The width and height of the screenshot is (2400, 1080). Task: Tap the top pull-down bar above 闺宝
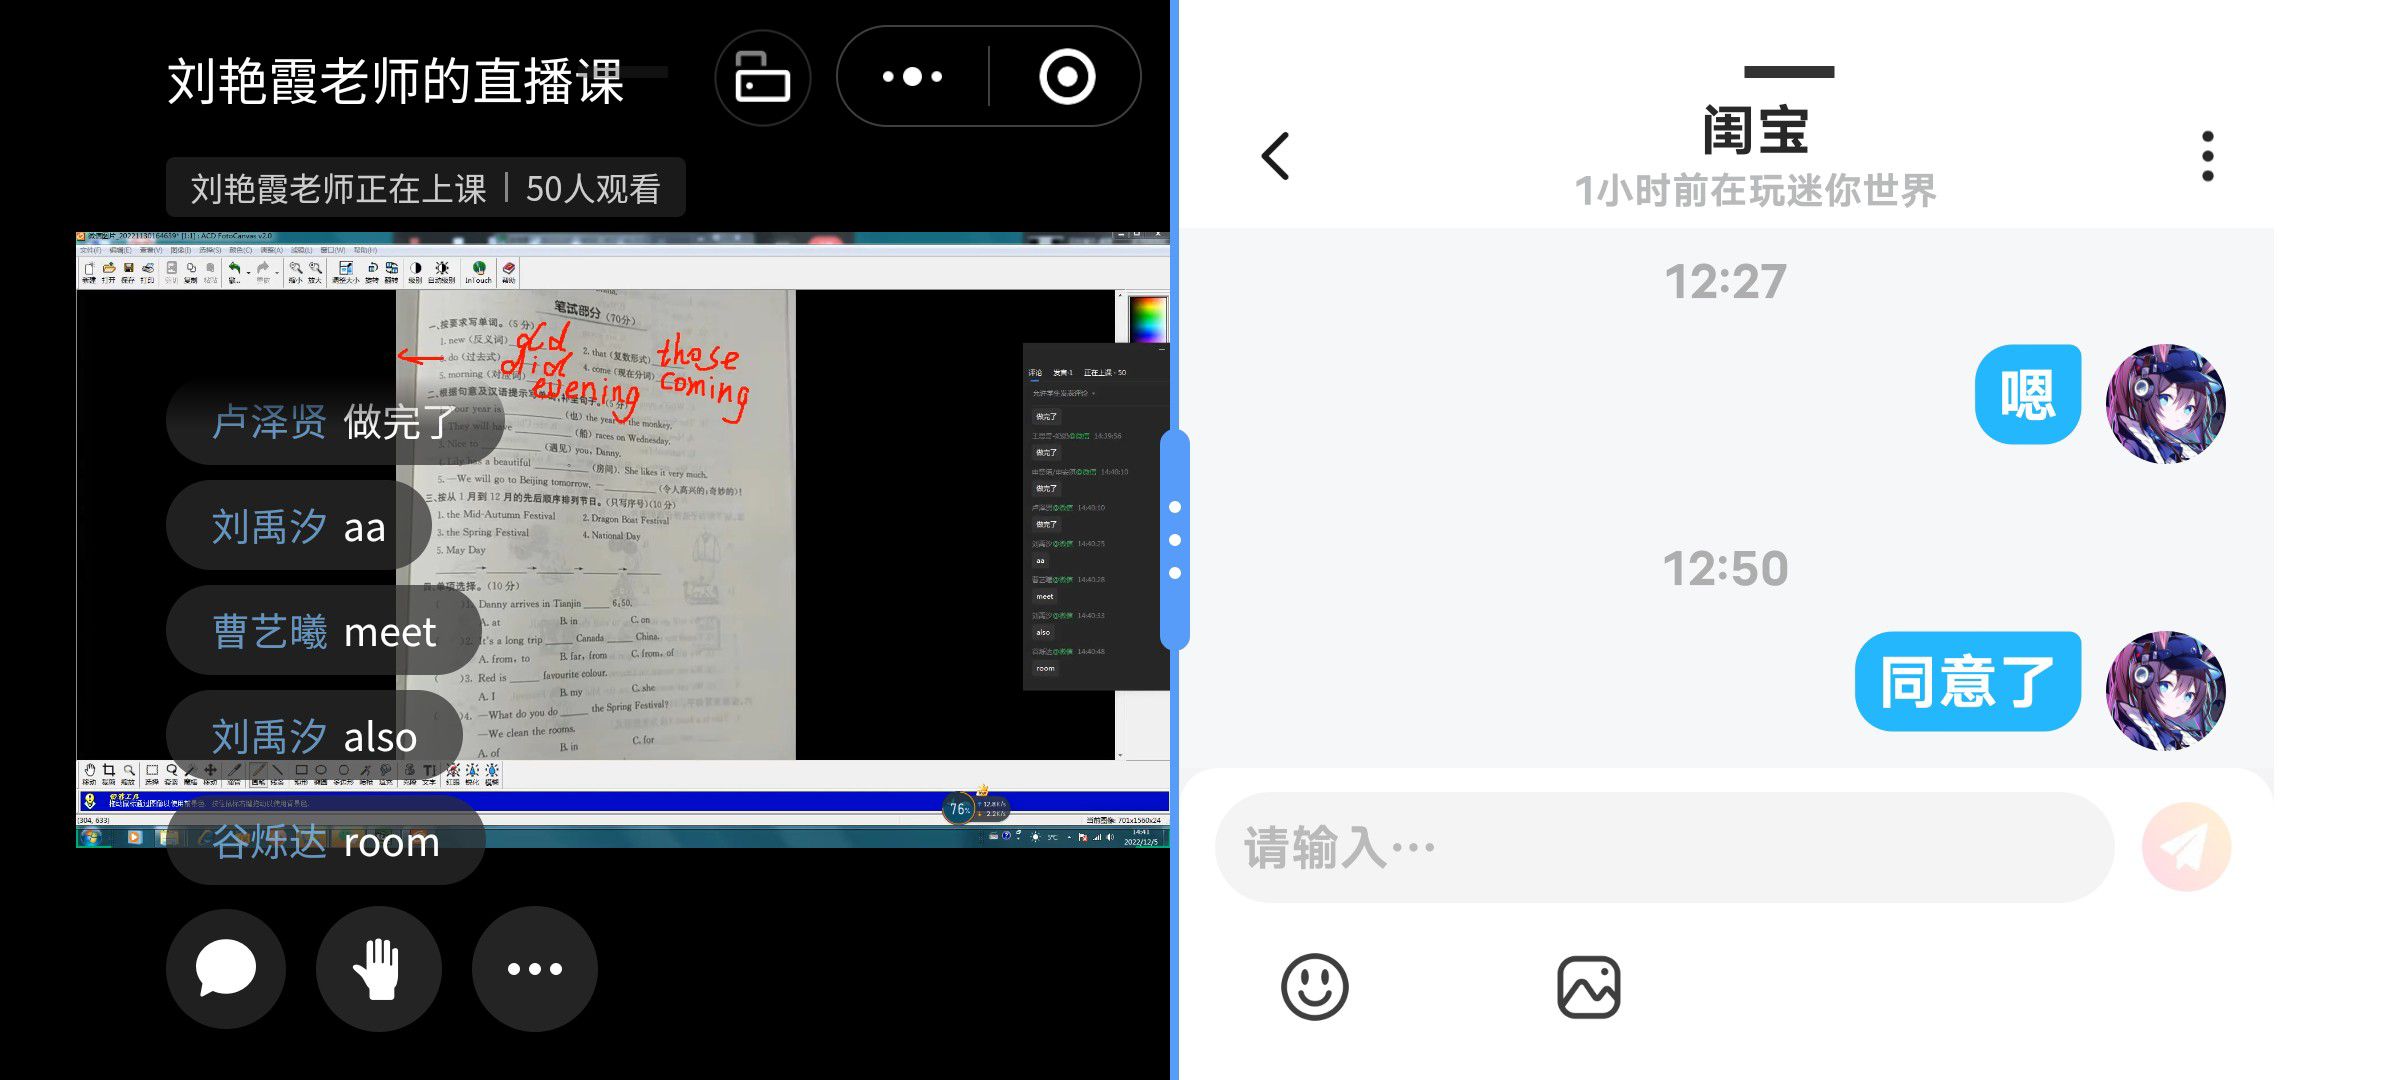click(x=1788, y=72)
